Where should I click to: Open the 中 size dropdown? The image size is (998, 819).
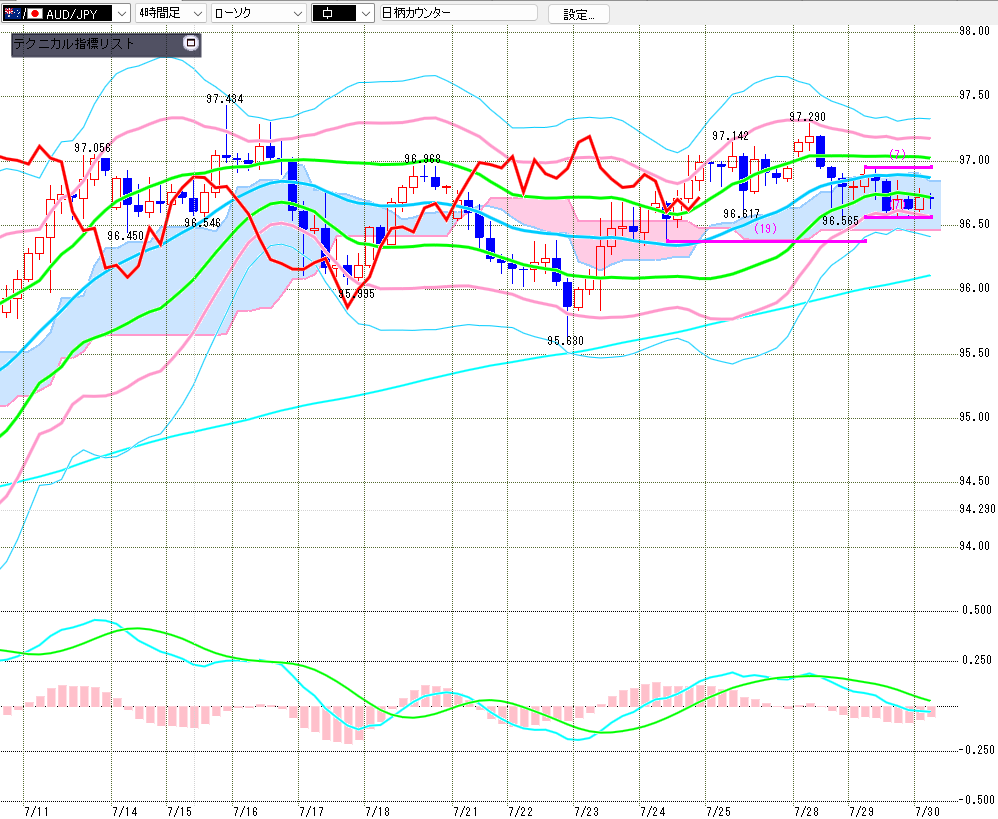pyautogui.click(x=342, y=13)
